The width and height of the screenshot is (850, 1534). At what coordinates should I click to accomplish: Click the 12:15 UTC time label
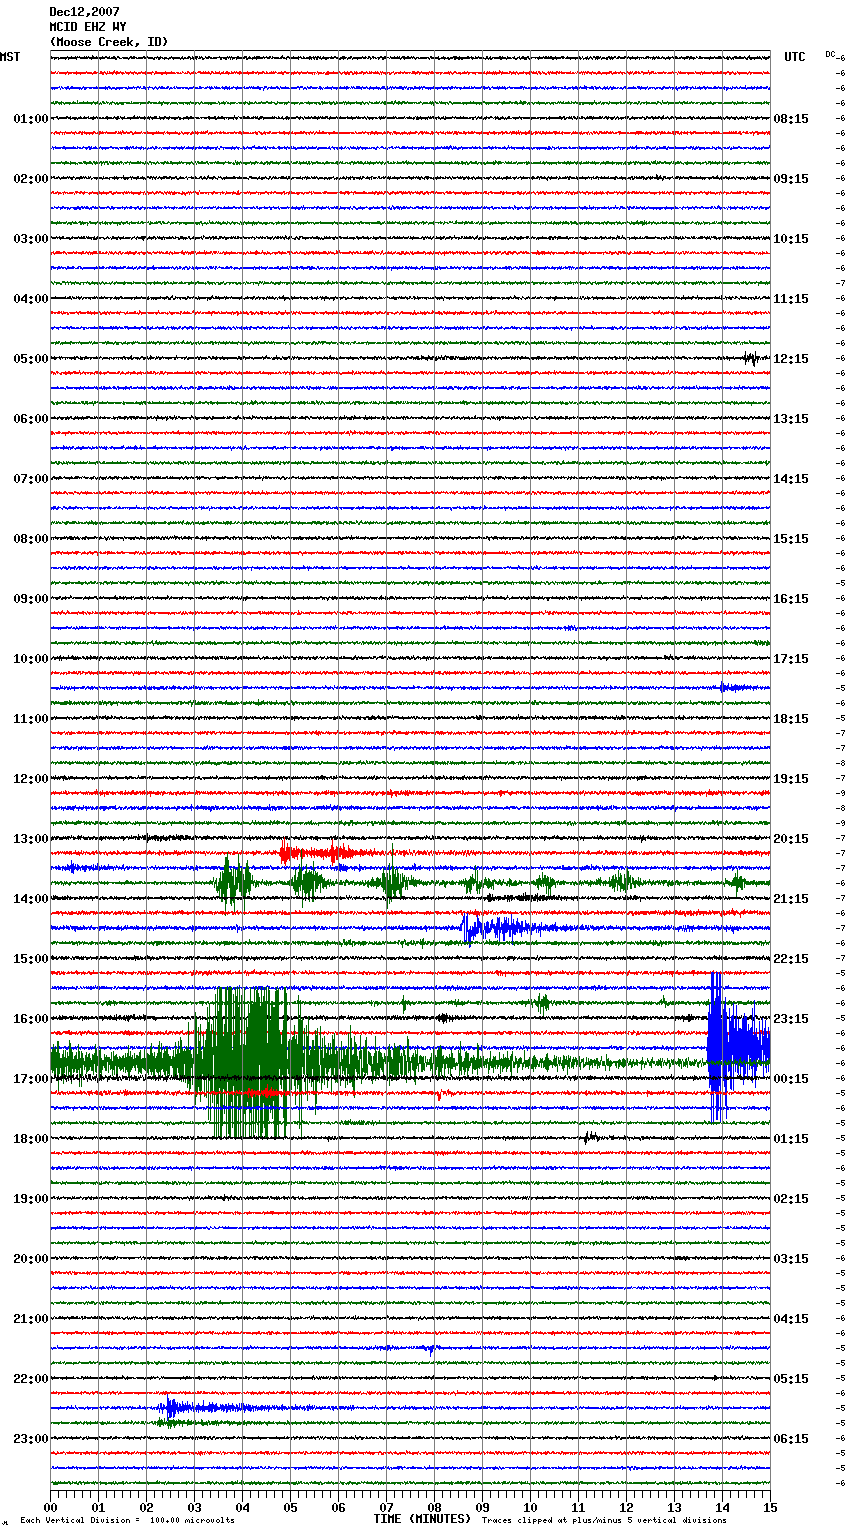coord(791,359)
